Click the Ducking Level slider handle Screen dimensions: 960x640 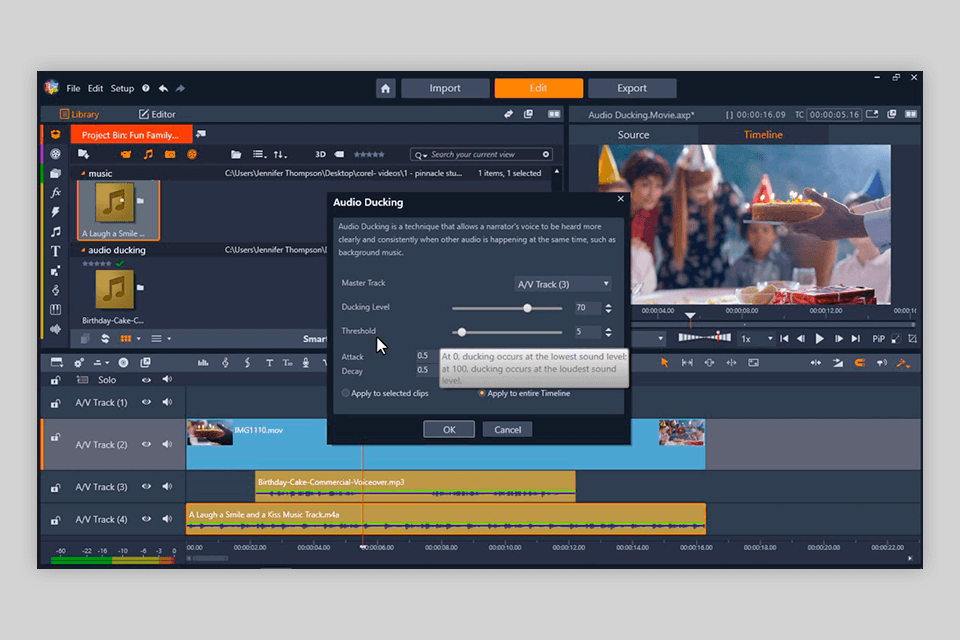pos(527,308)
